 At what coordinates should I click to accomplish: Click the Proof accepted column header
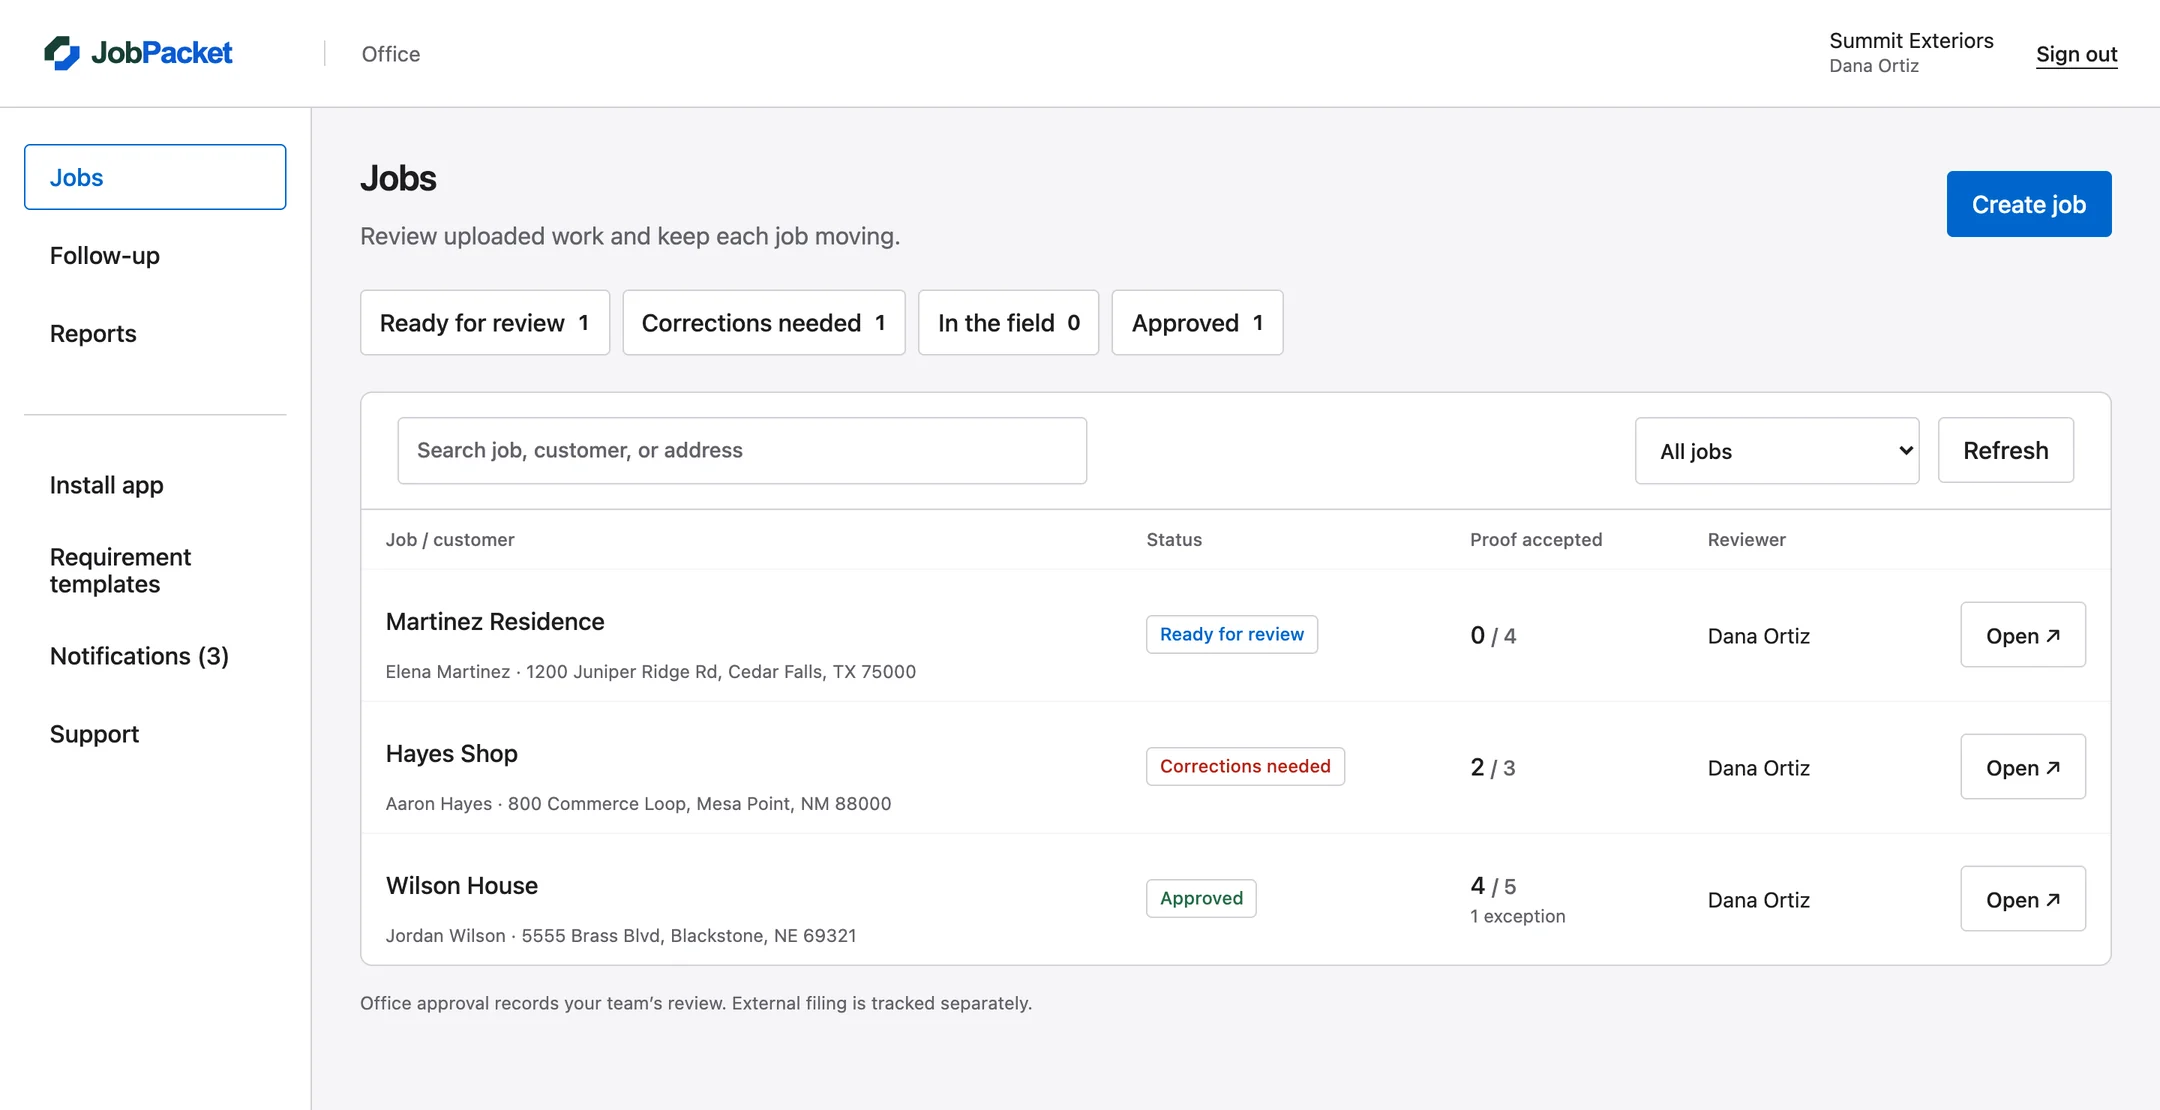click(x=1536, y=540)
